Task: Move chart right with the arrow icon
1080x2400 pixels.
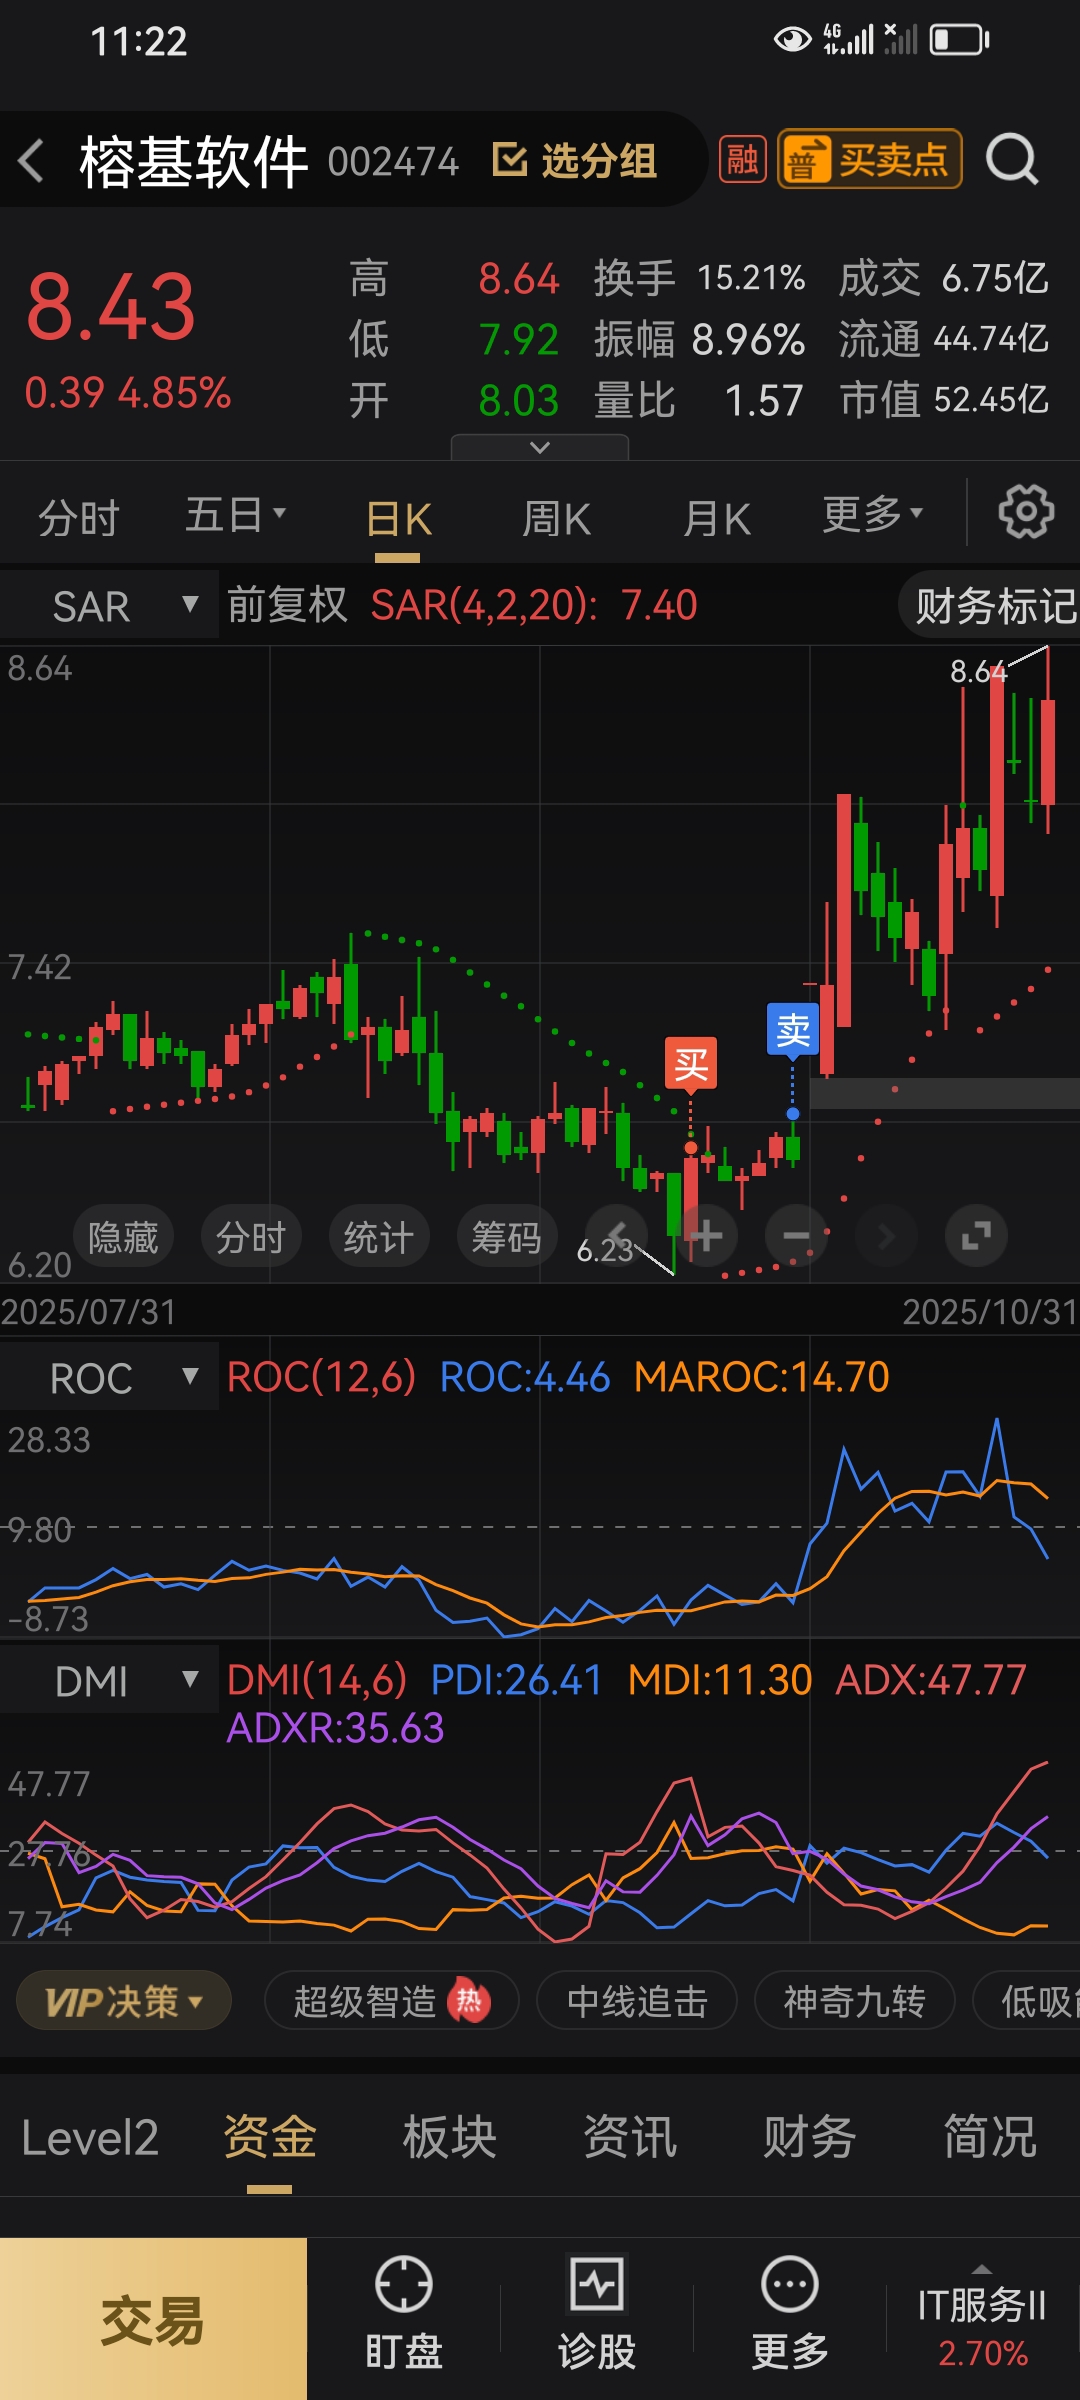Action: (886, 1236)
